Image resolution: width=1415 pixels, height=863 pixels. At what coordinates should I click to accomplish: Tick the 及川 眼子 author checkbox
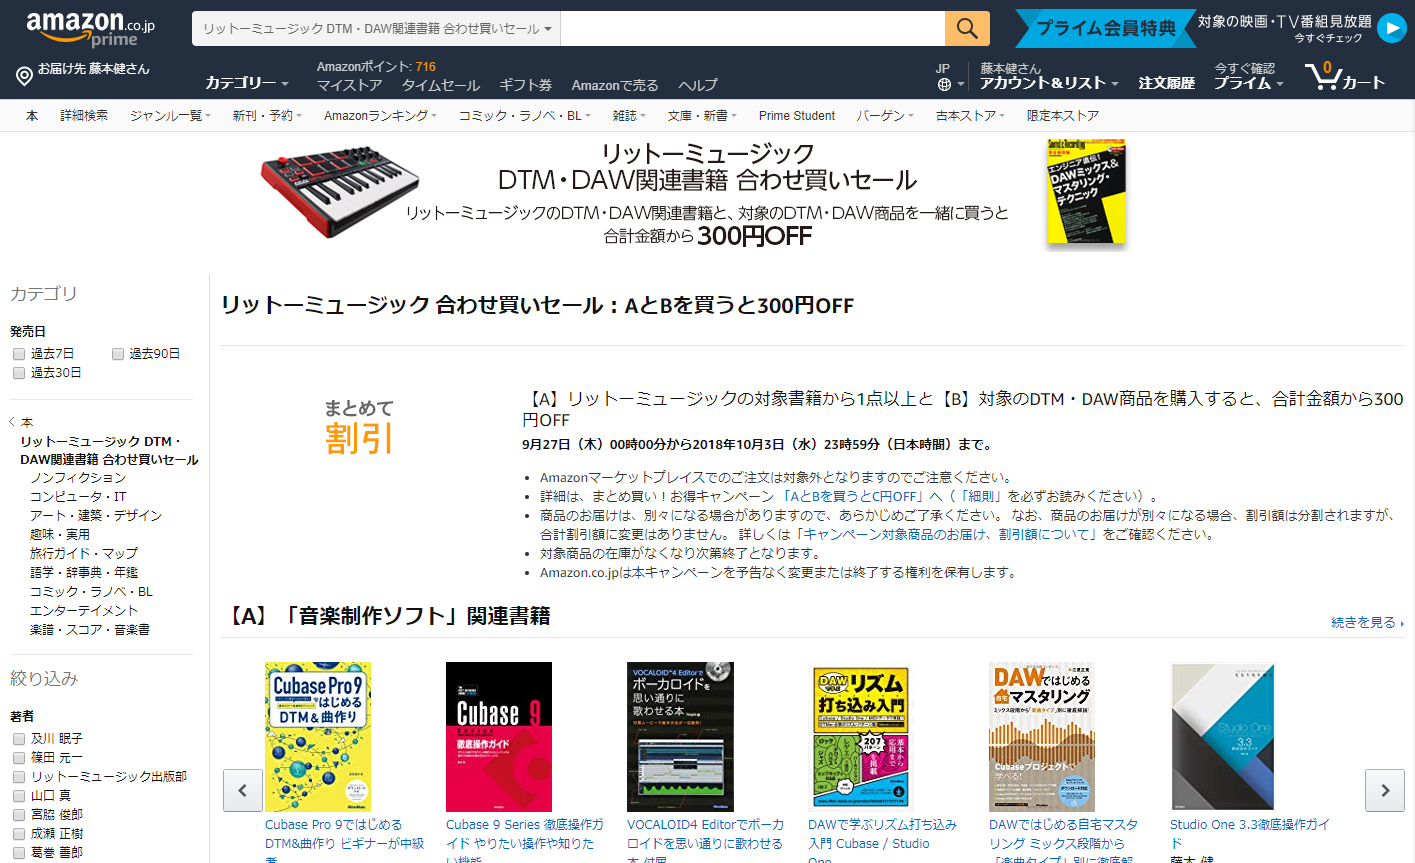[19, 739]
